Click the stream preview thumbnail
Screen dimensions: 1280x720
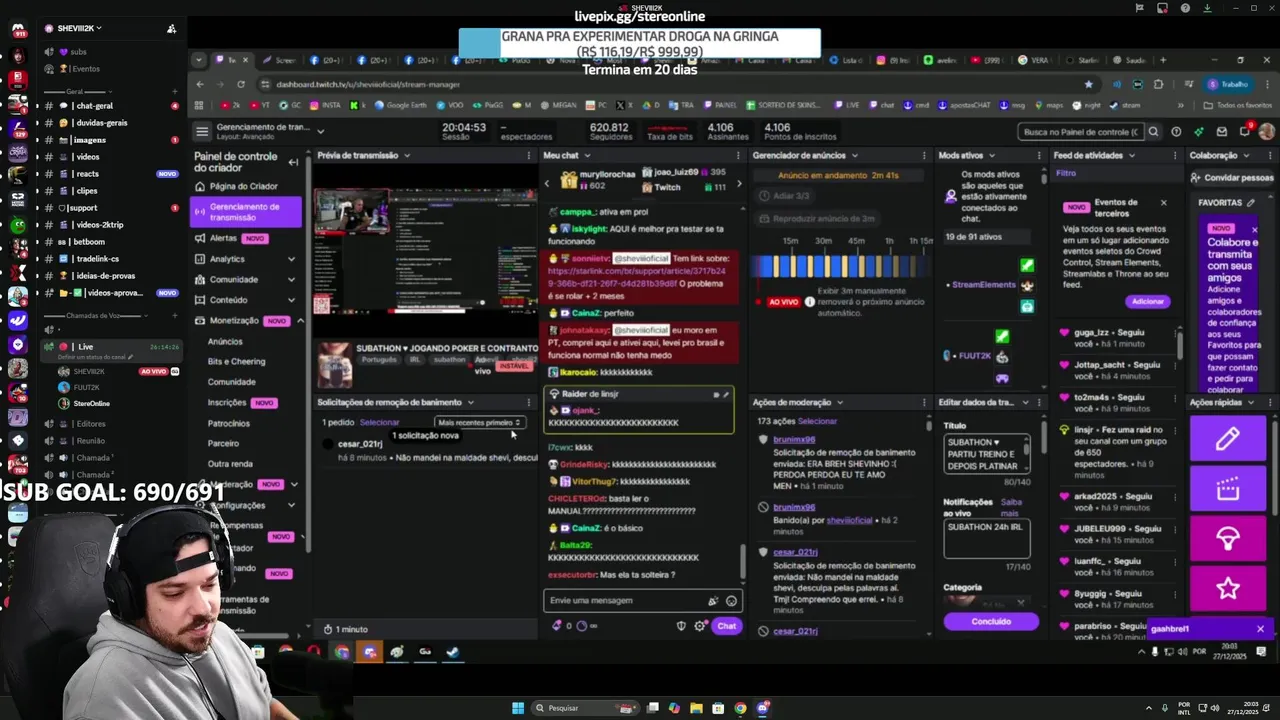click(x=425, y=251)
